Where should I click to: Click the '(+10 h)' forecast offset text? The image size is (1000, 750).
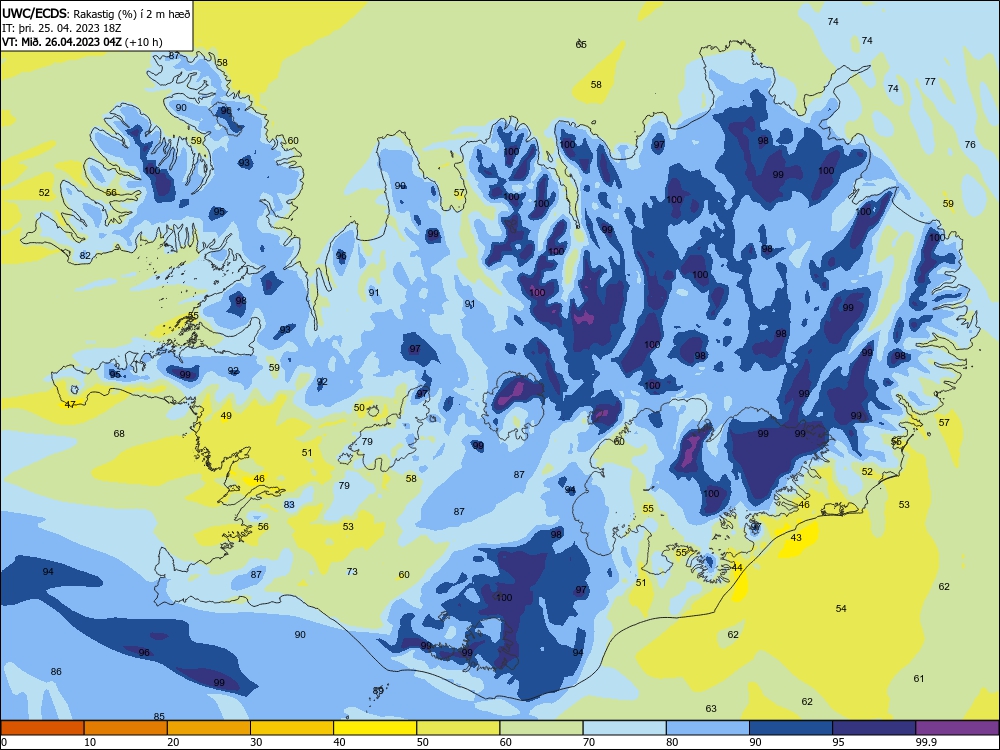tap(143, 42)
